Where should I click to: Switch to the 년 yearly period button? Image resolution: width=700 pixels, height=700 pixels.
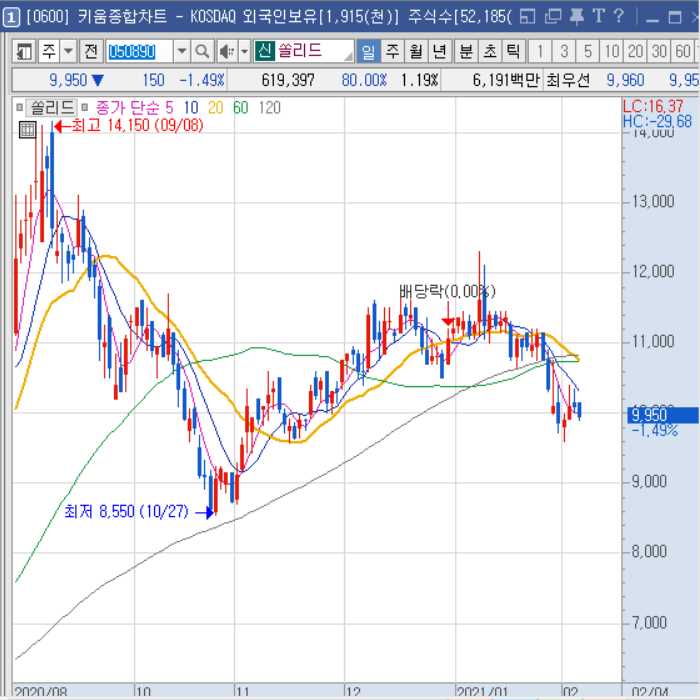[x=440, y=52]
